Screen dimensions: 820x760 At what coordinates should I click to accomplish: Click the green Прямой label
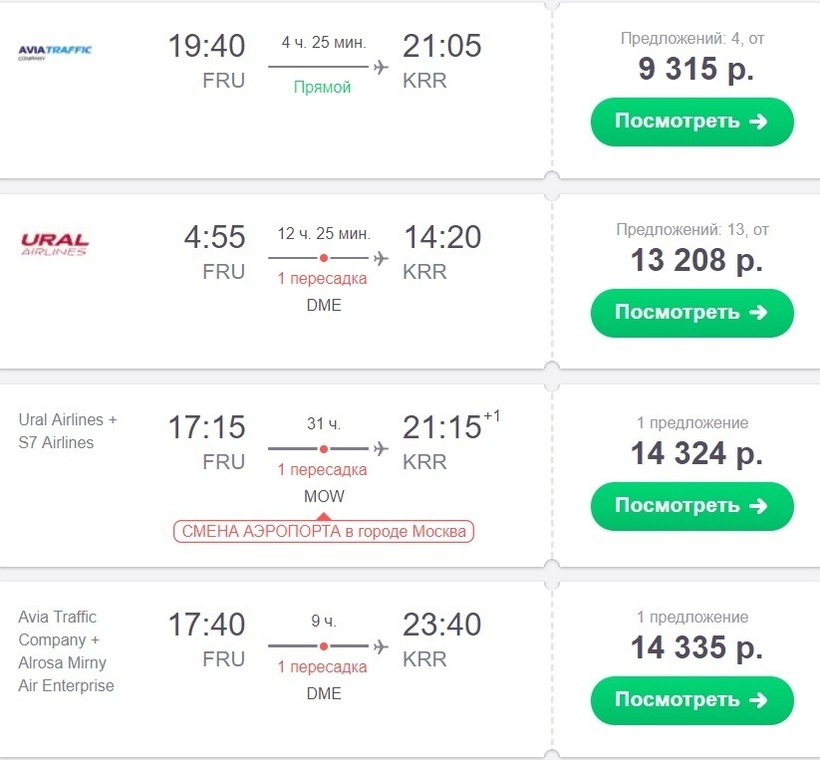pos(322,87)
